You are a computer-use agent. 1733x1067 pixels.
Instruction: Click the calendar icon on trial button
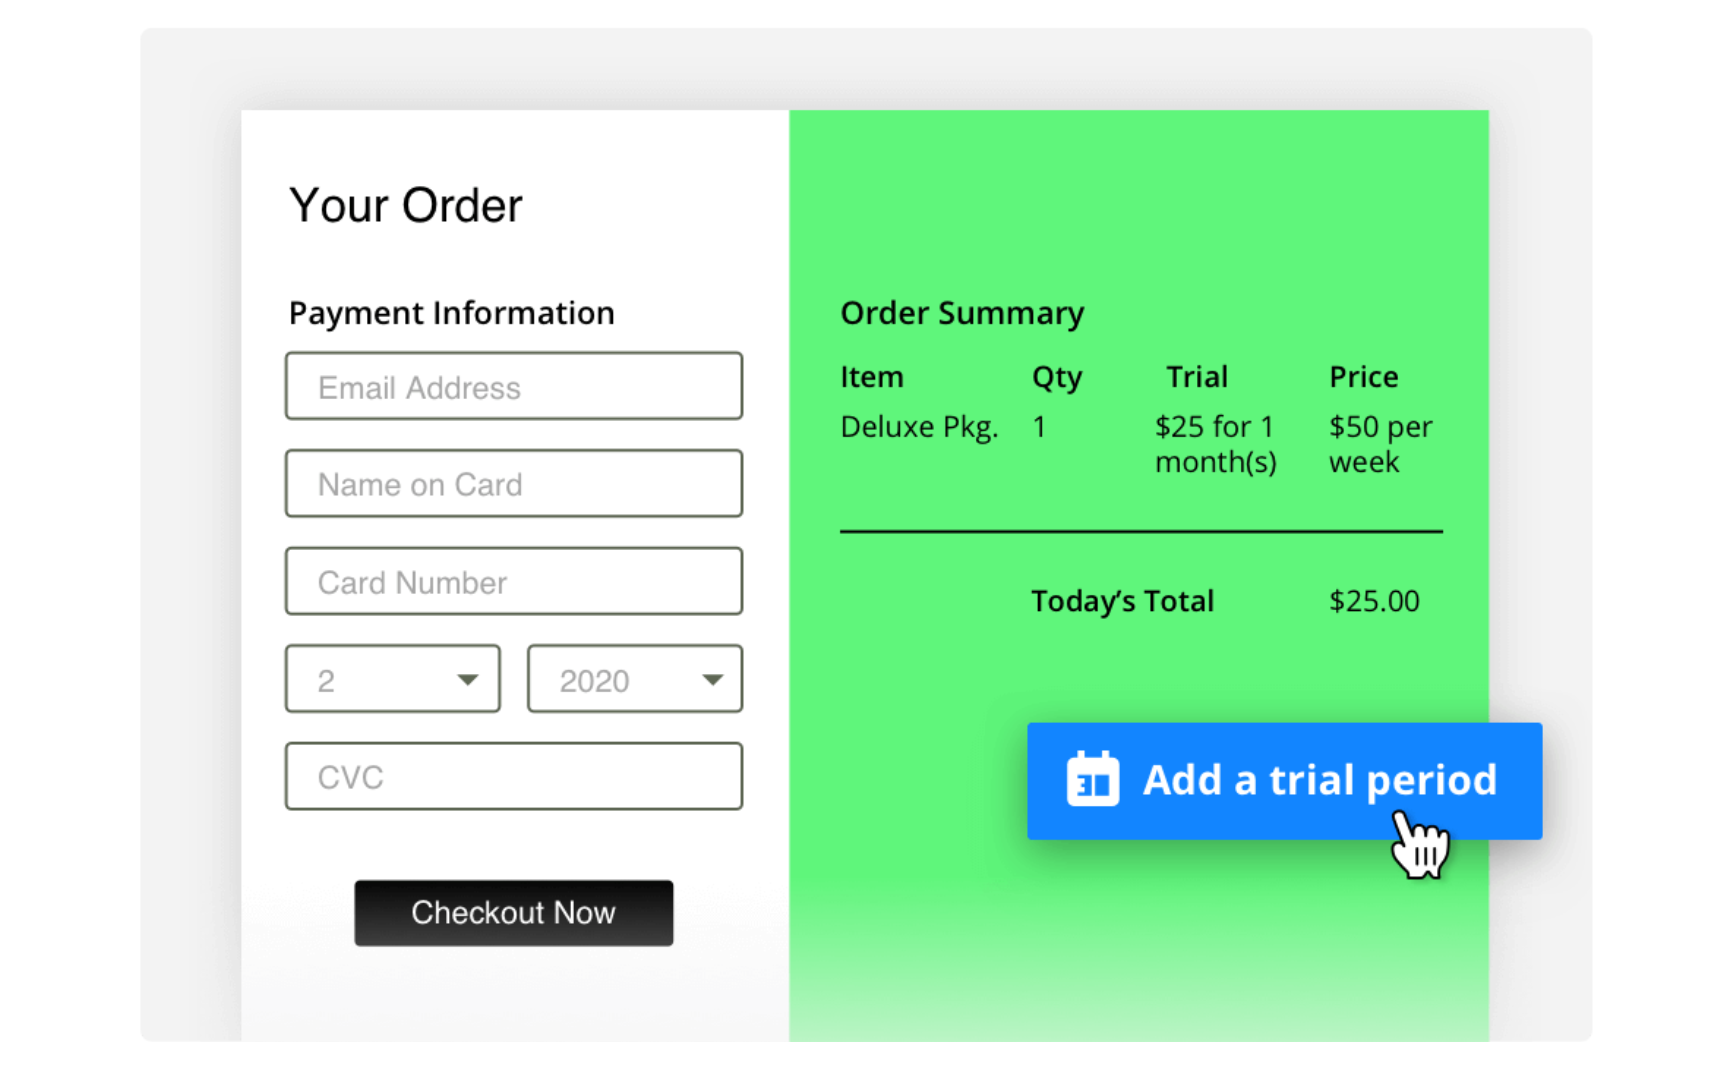coord(1092,779)
